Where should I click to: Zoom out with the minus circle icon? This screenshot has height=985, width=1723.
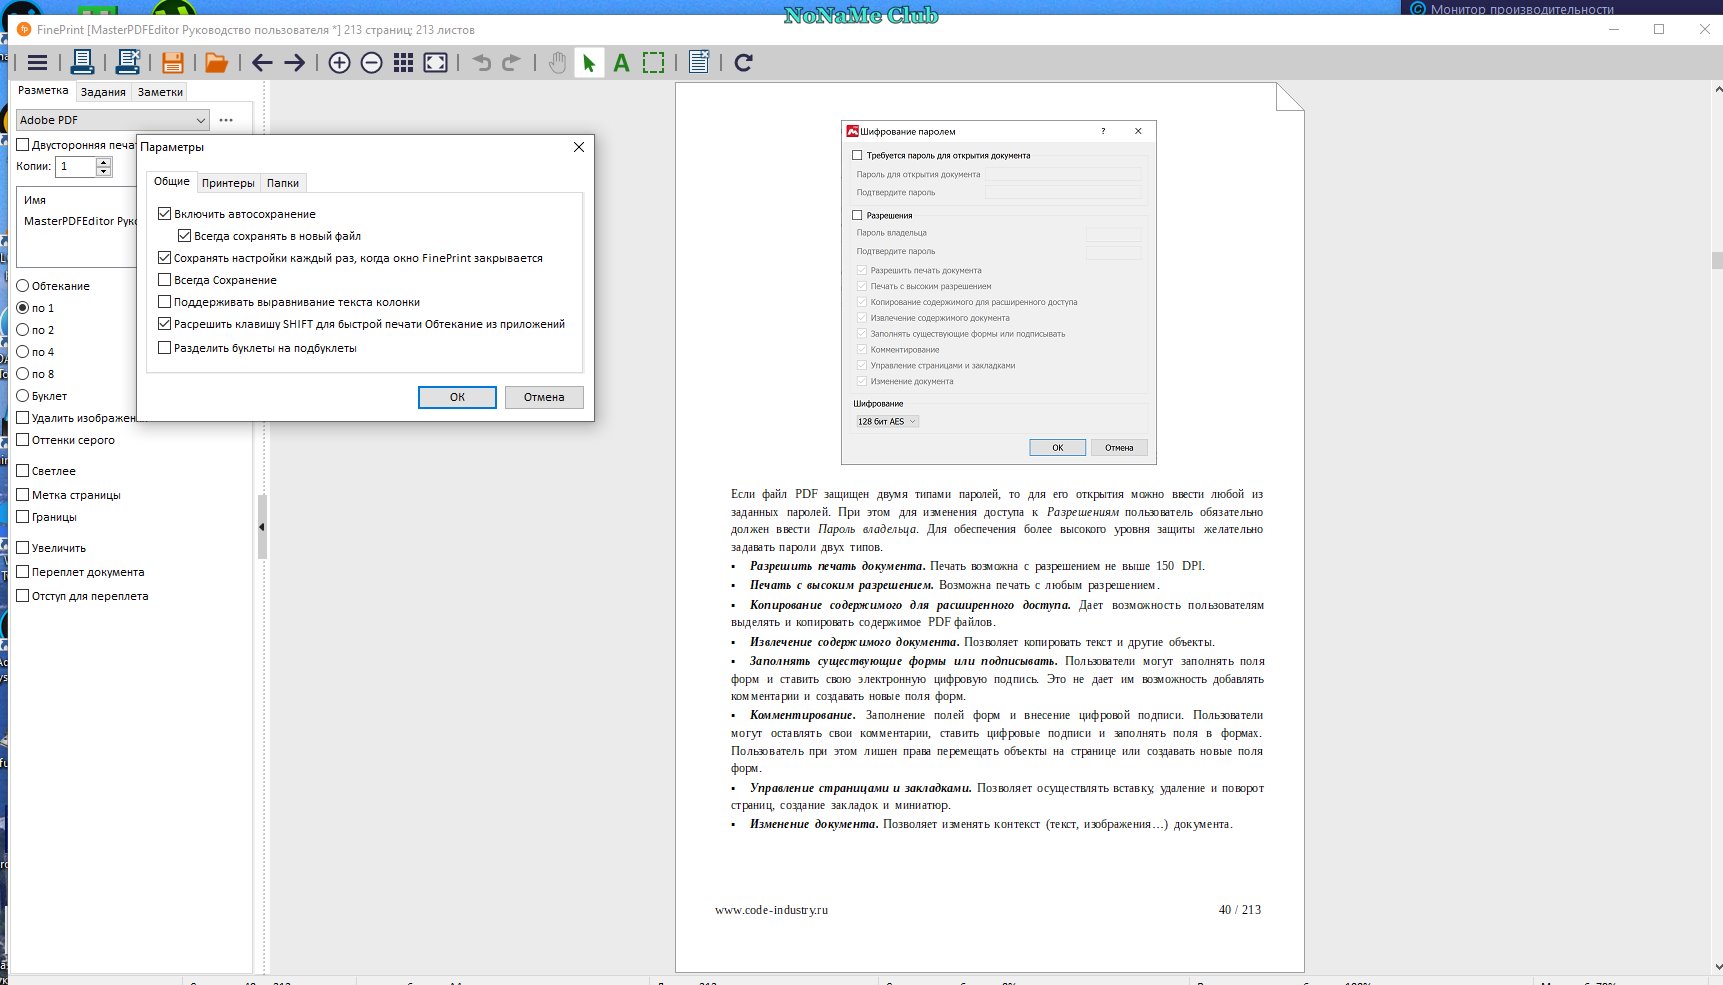tap(371, 63)
